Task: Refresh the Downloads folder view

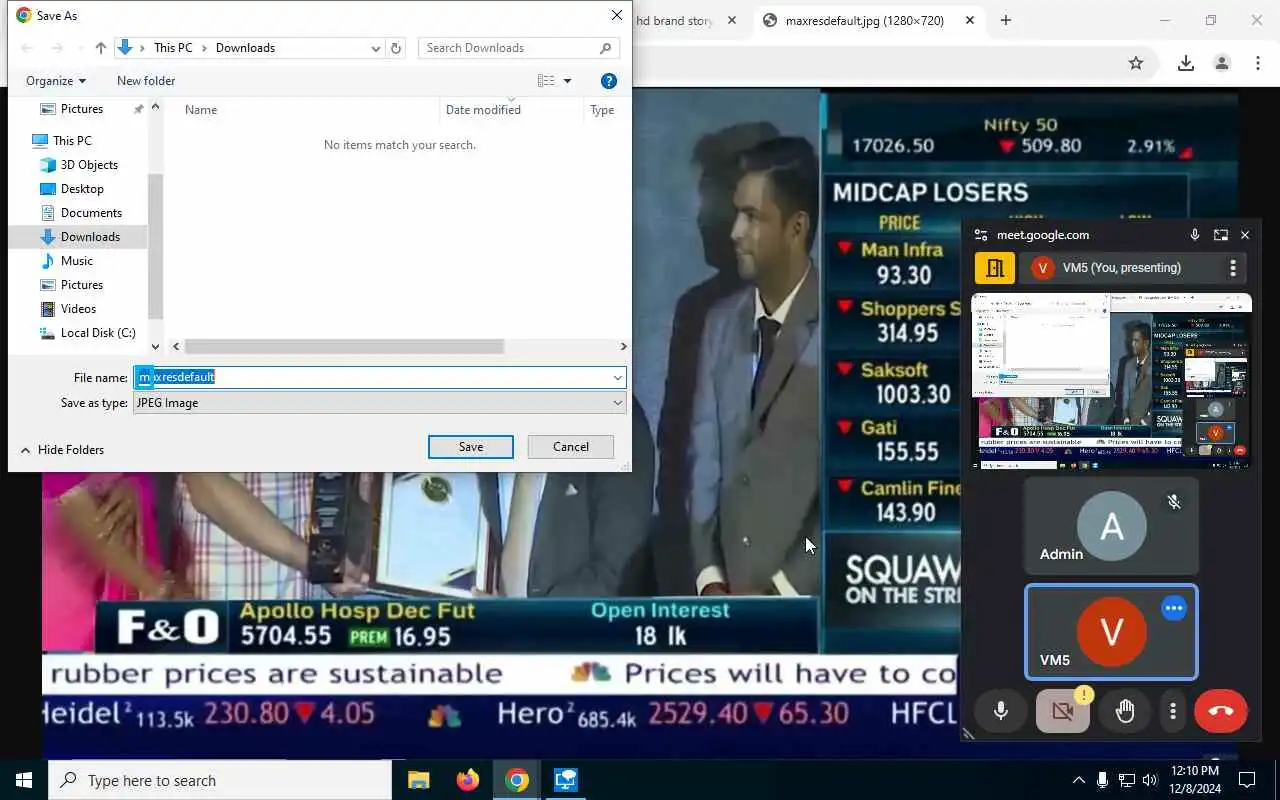Action: [396, 48]
